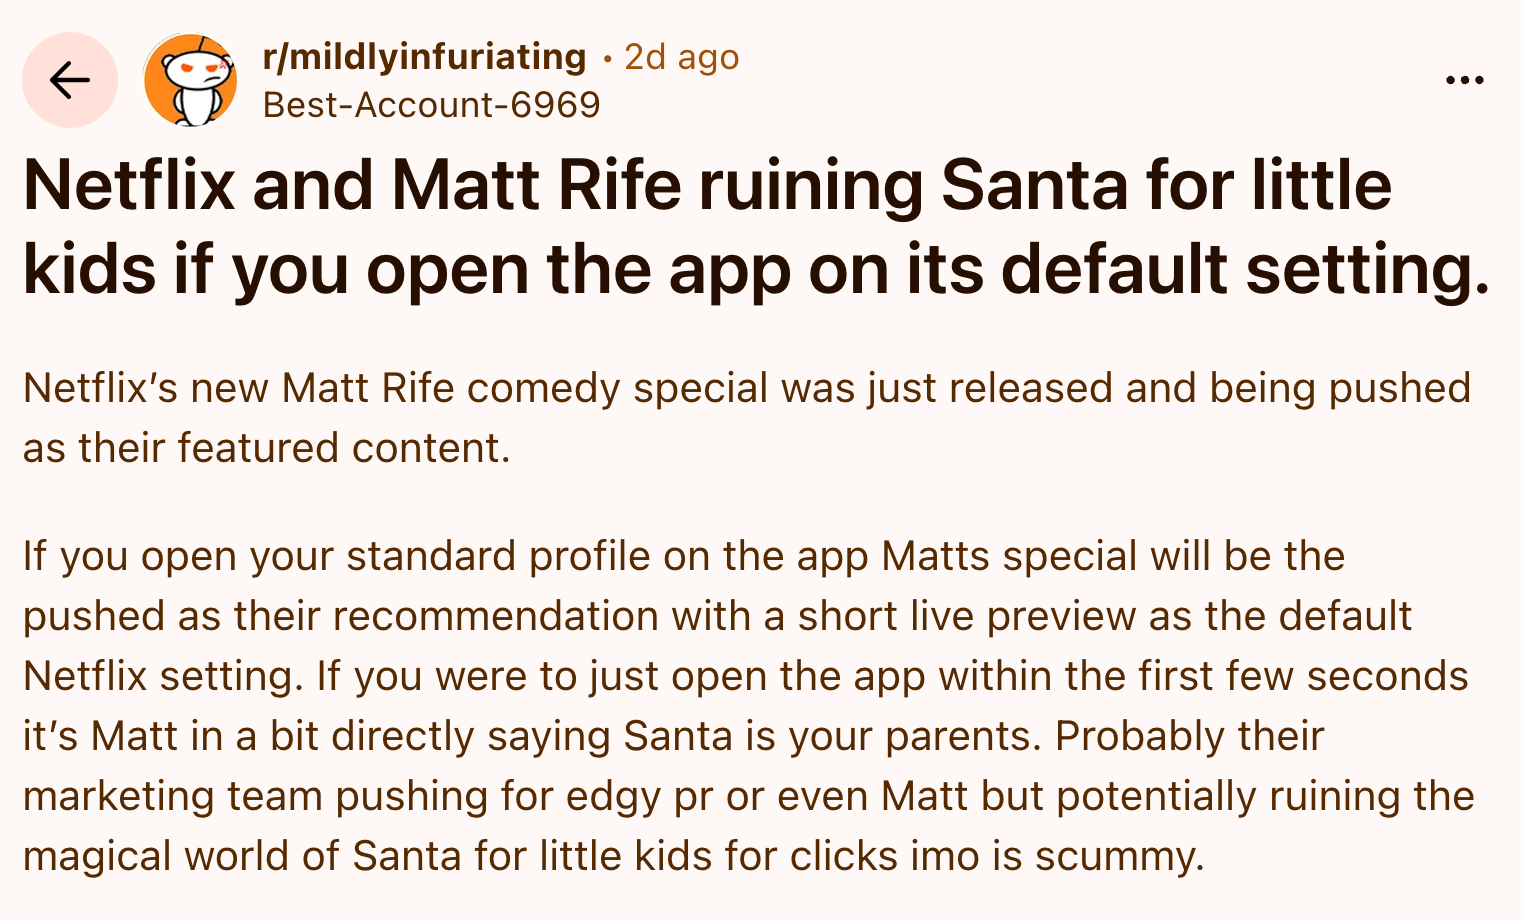Click "default setting." in the post title

tap(1245, 269)
